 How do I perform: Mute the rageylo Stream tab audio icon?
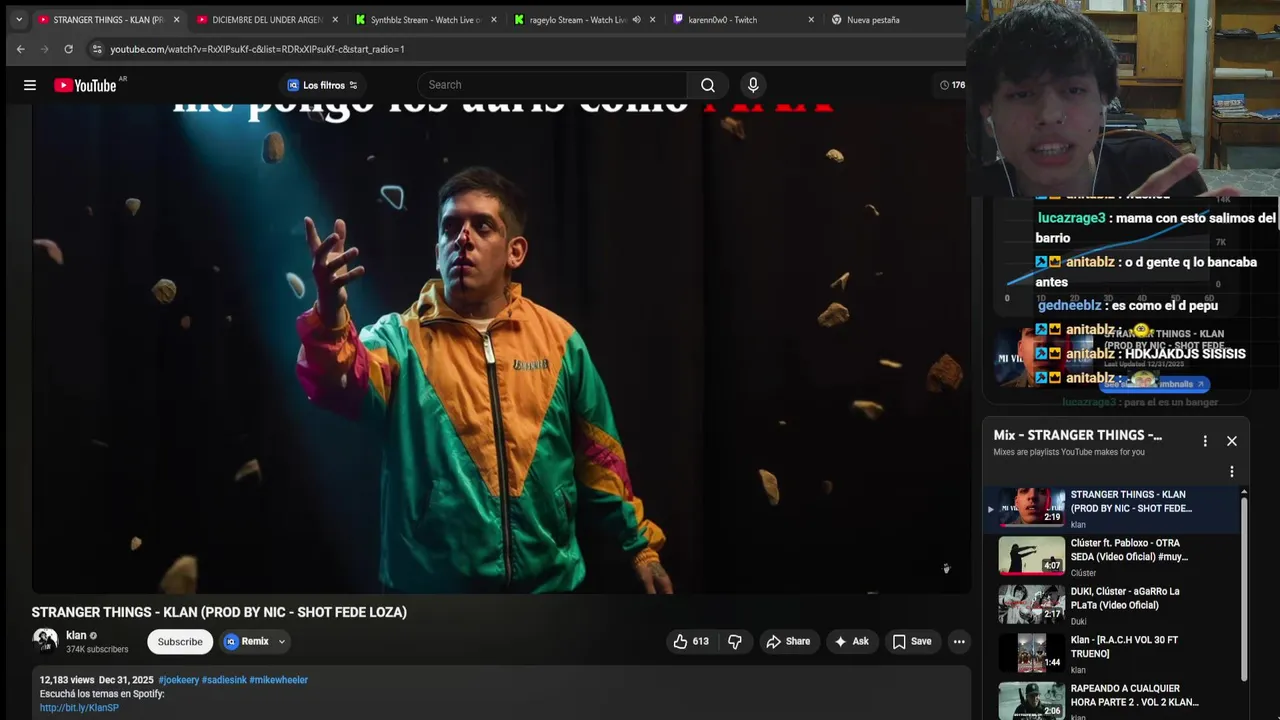636,20
